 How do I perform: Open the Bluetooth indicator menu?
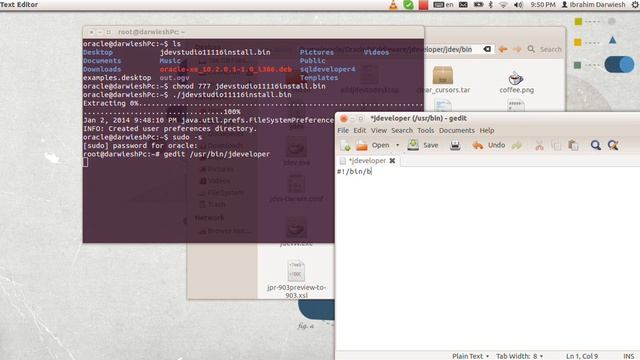click(491, 5)
